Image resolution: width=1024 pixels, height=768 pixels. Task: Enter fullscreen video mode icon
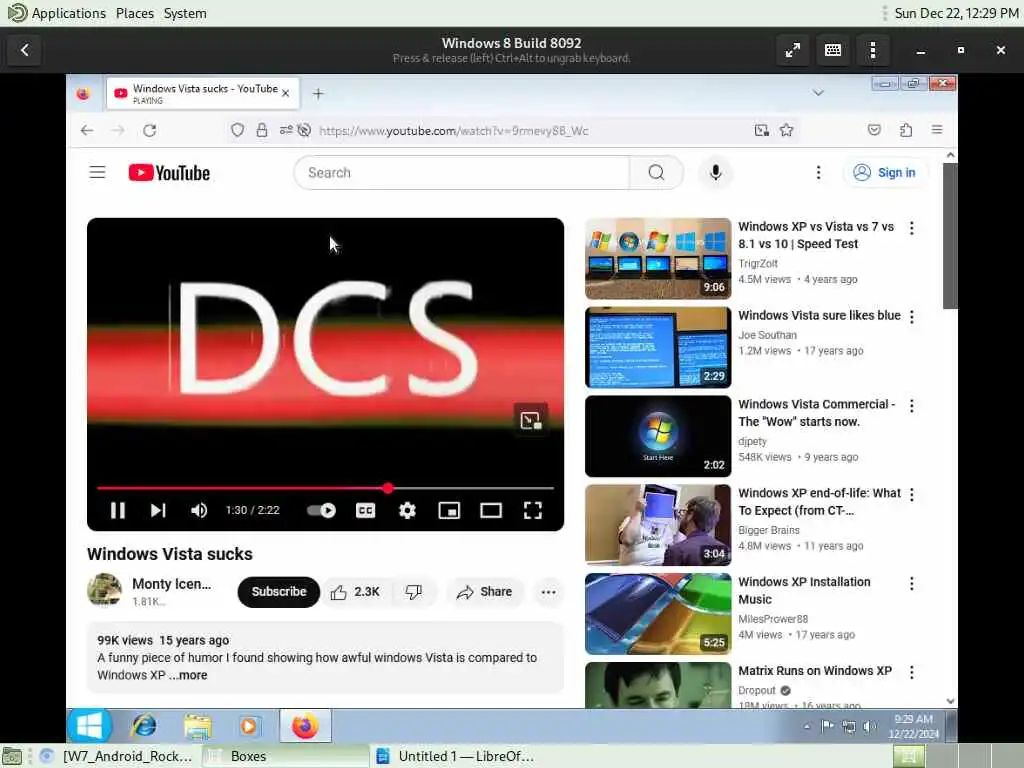(x=533, y=510)
